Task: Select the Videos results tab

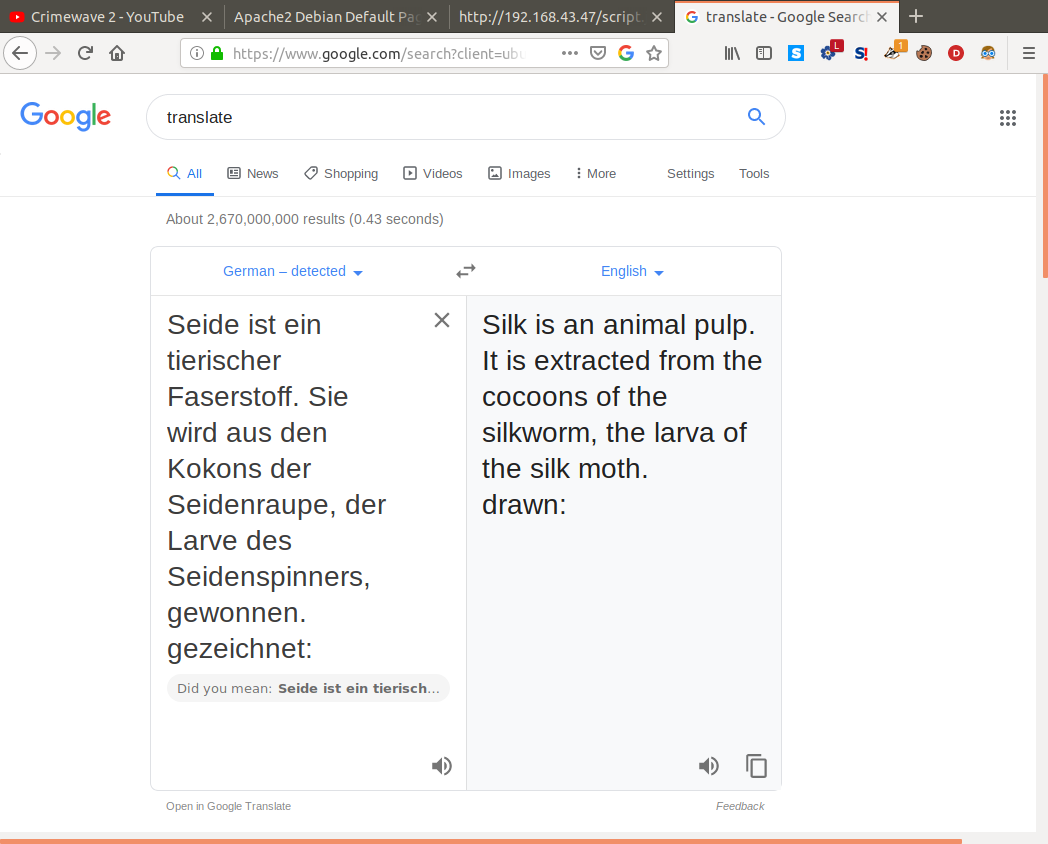Action: [x=432, y=174]
